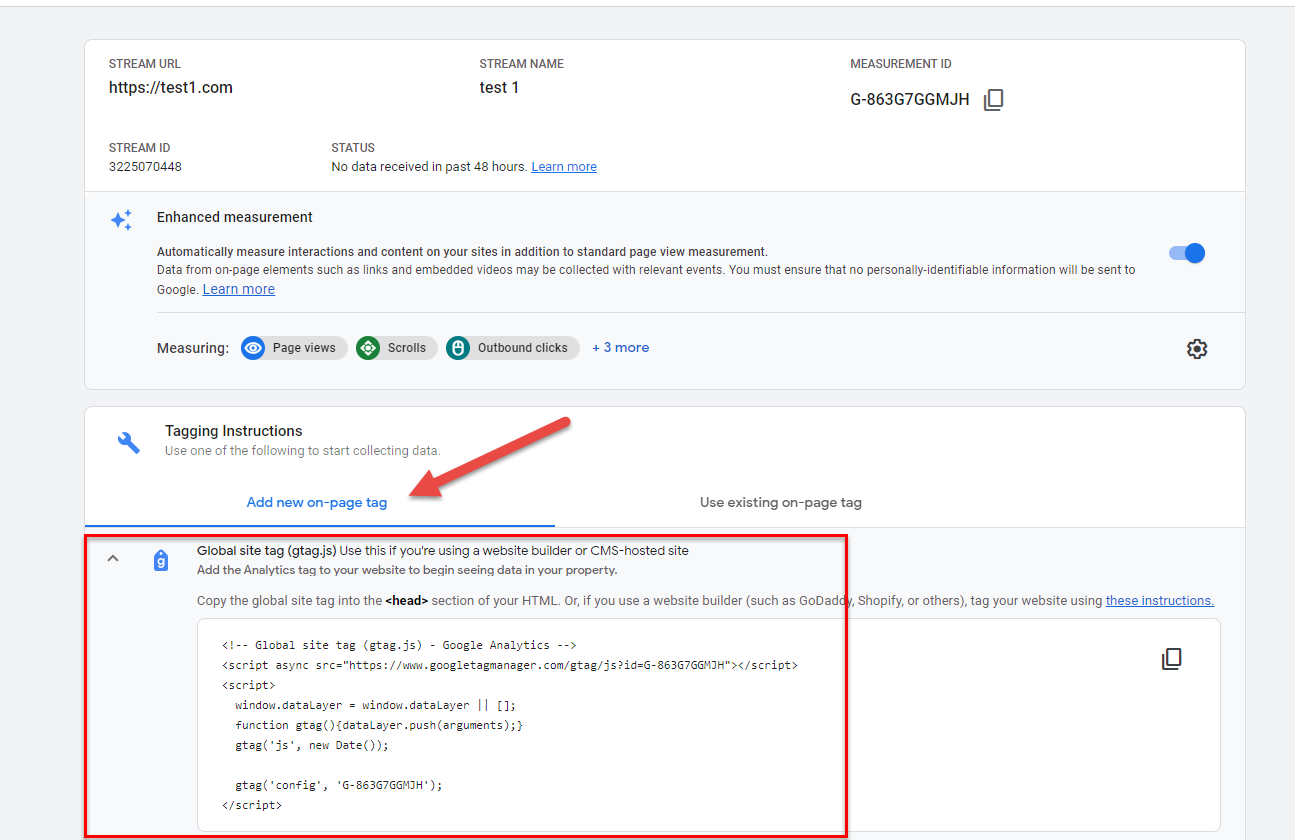The image size is (1295, 840).
Task: Open 'these instructions' link
Action: click(x=1160, y=601)
